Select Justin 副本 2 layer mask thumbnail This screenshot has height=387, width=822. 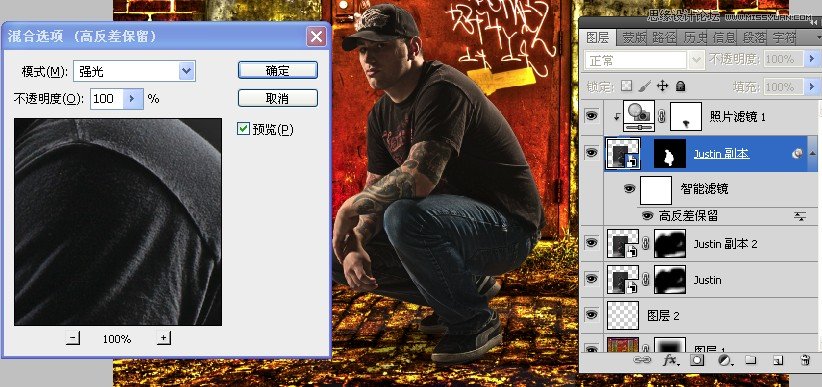669,244
